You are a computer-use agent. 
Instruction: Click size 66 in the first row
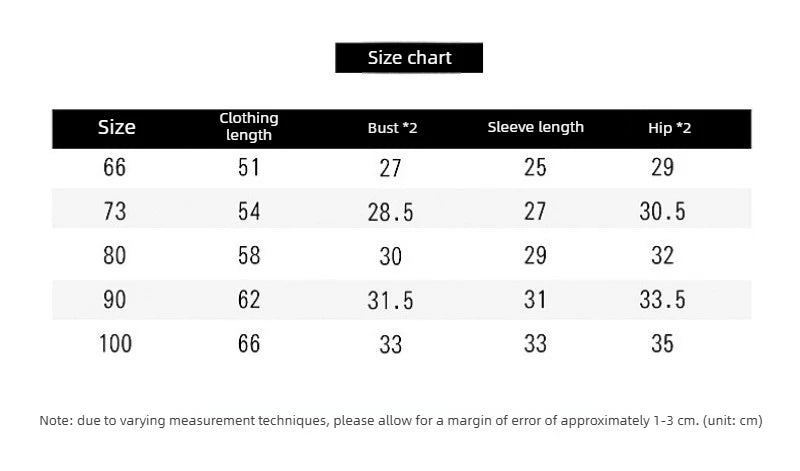coord(114,167)
